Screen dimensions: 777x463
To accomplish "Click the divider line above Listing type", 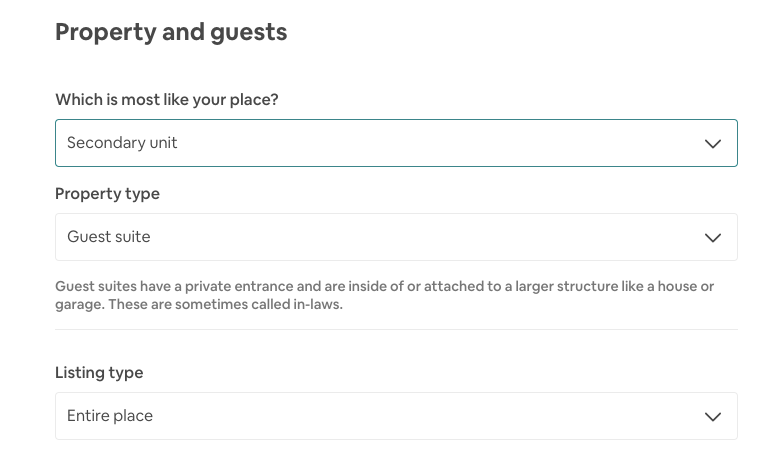I will 396,330.
